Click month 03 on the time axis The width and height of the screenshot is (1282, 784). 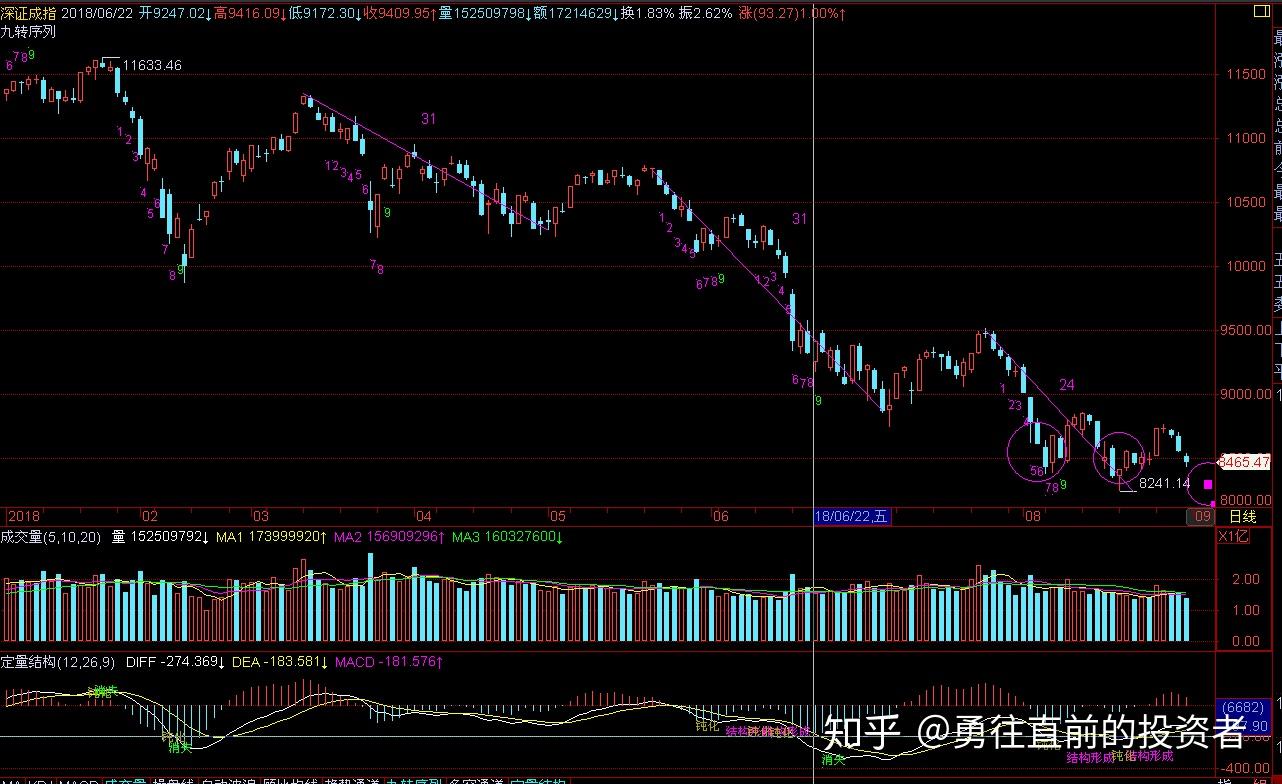[260, 516]
